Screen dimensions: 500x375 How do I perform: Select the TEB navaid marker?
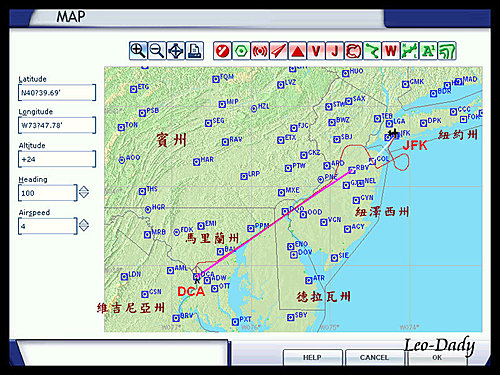(x=377, y=118)
